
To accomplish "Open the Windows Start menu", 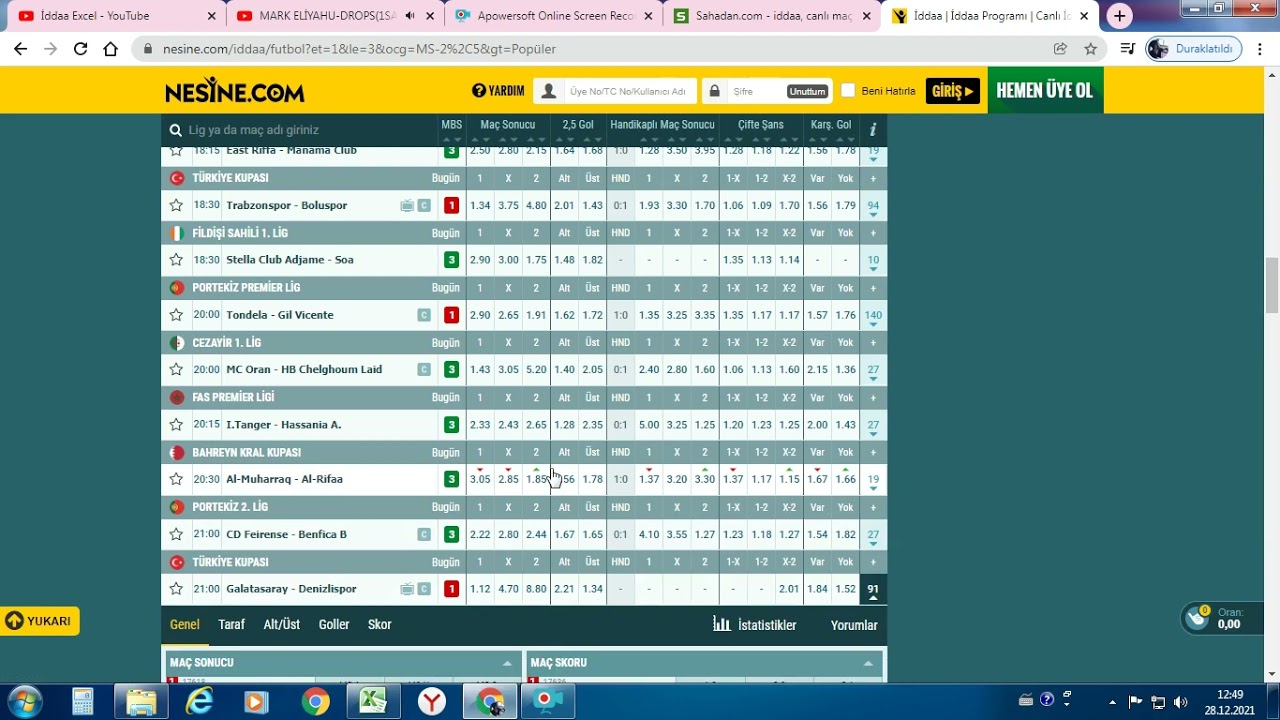I will coord(23,701).
